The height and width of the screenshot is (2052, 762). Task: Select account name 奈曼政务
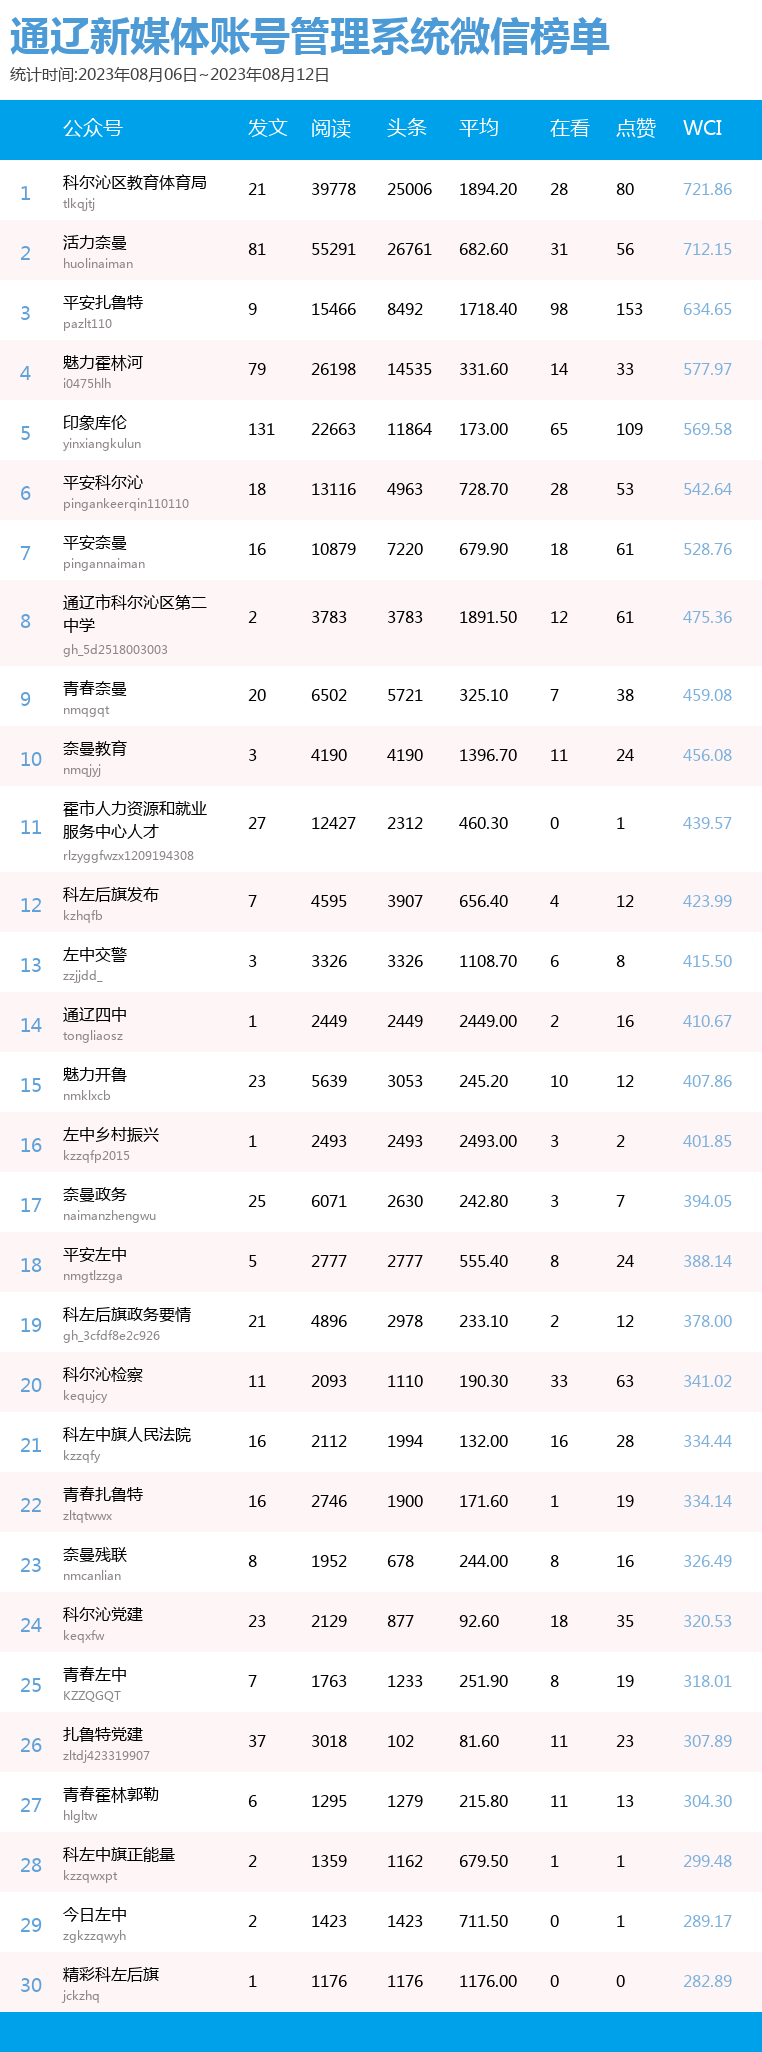[95, 1194]
